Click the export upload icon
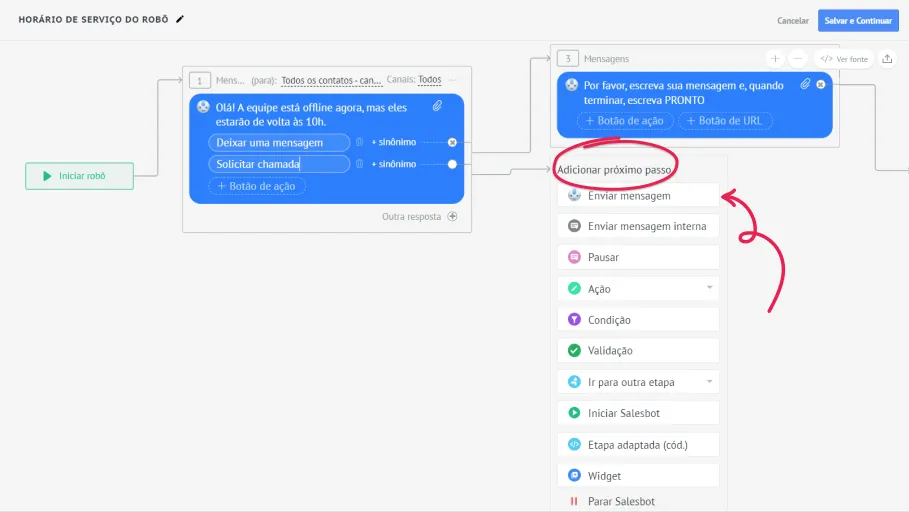The image size is (909, 512). pyautogui.click(x=887, y=59)
